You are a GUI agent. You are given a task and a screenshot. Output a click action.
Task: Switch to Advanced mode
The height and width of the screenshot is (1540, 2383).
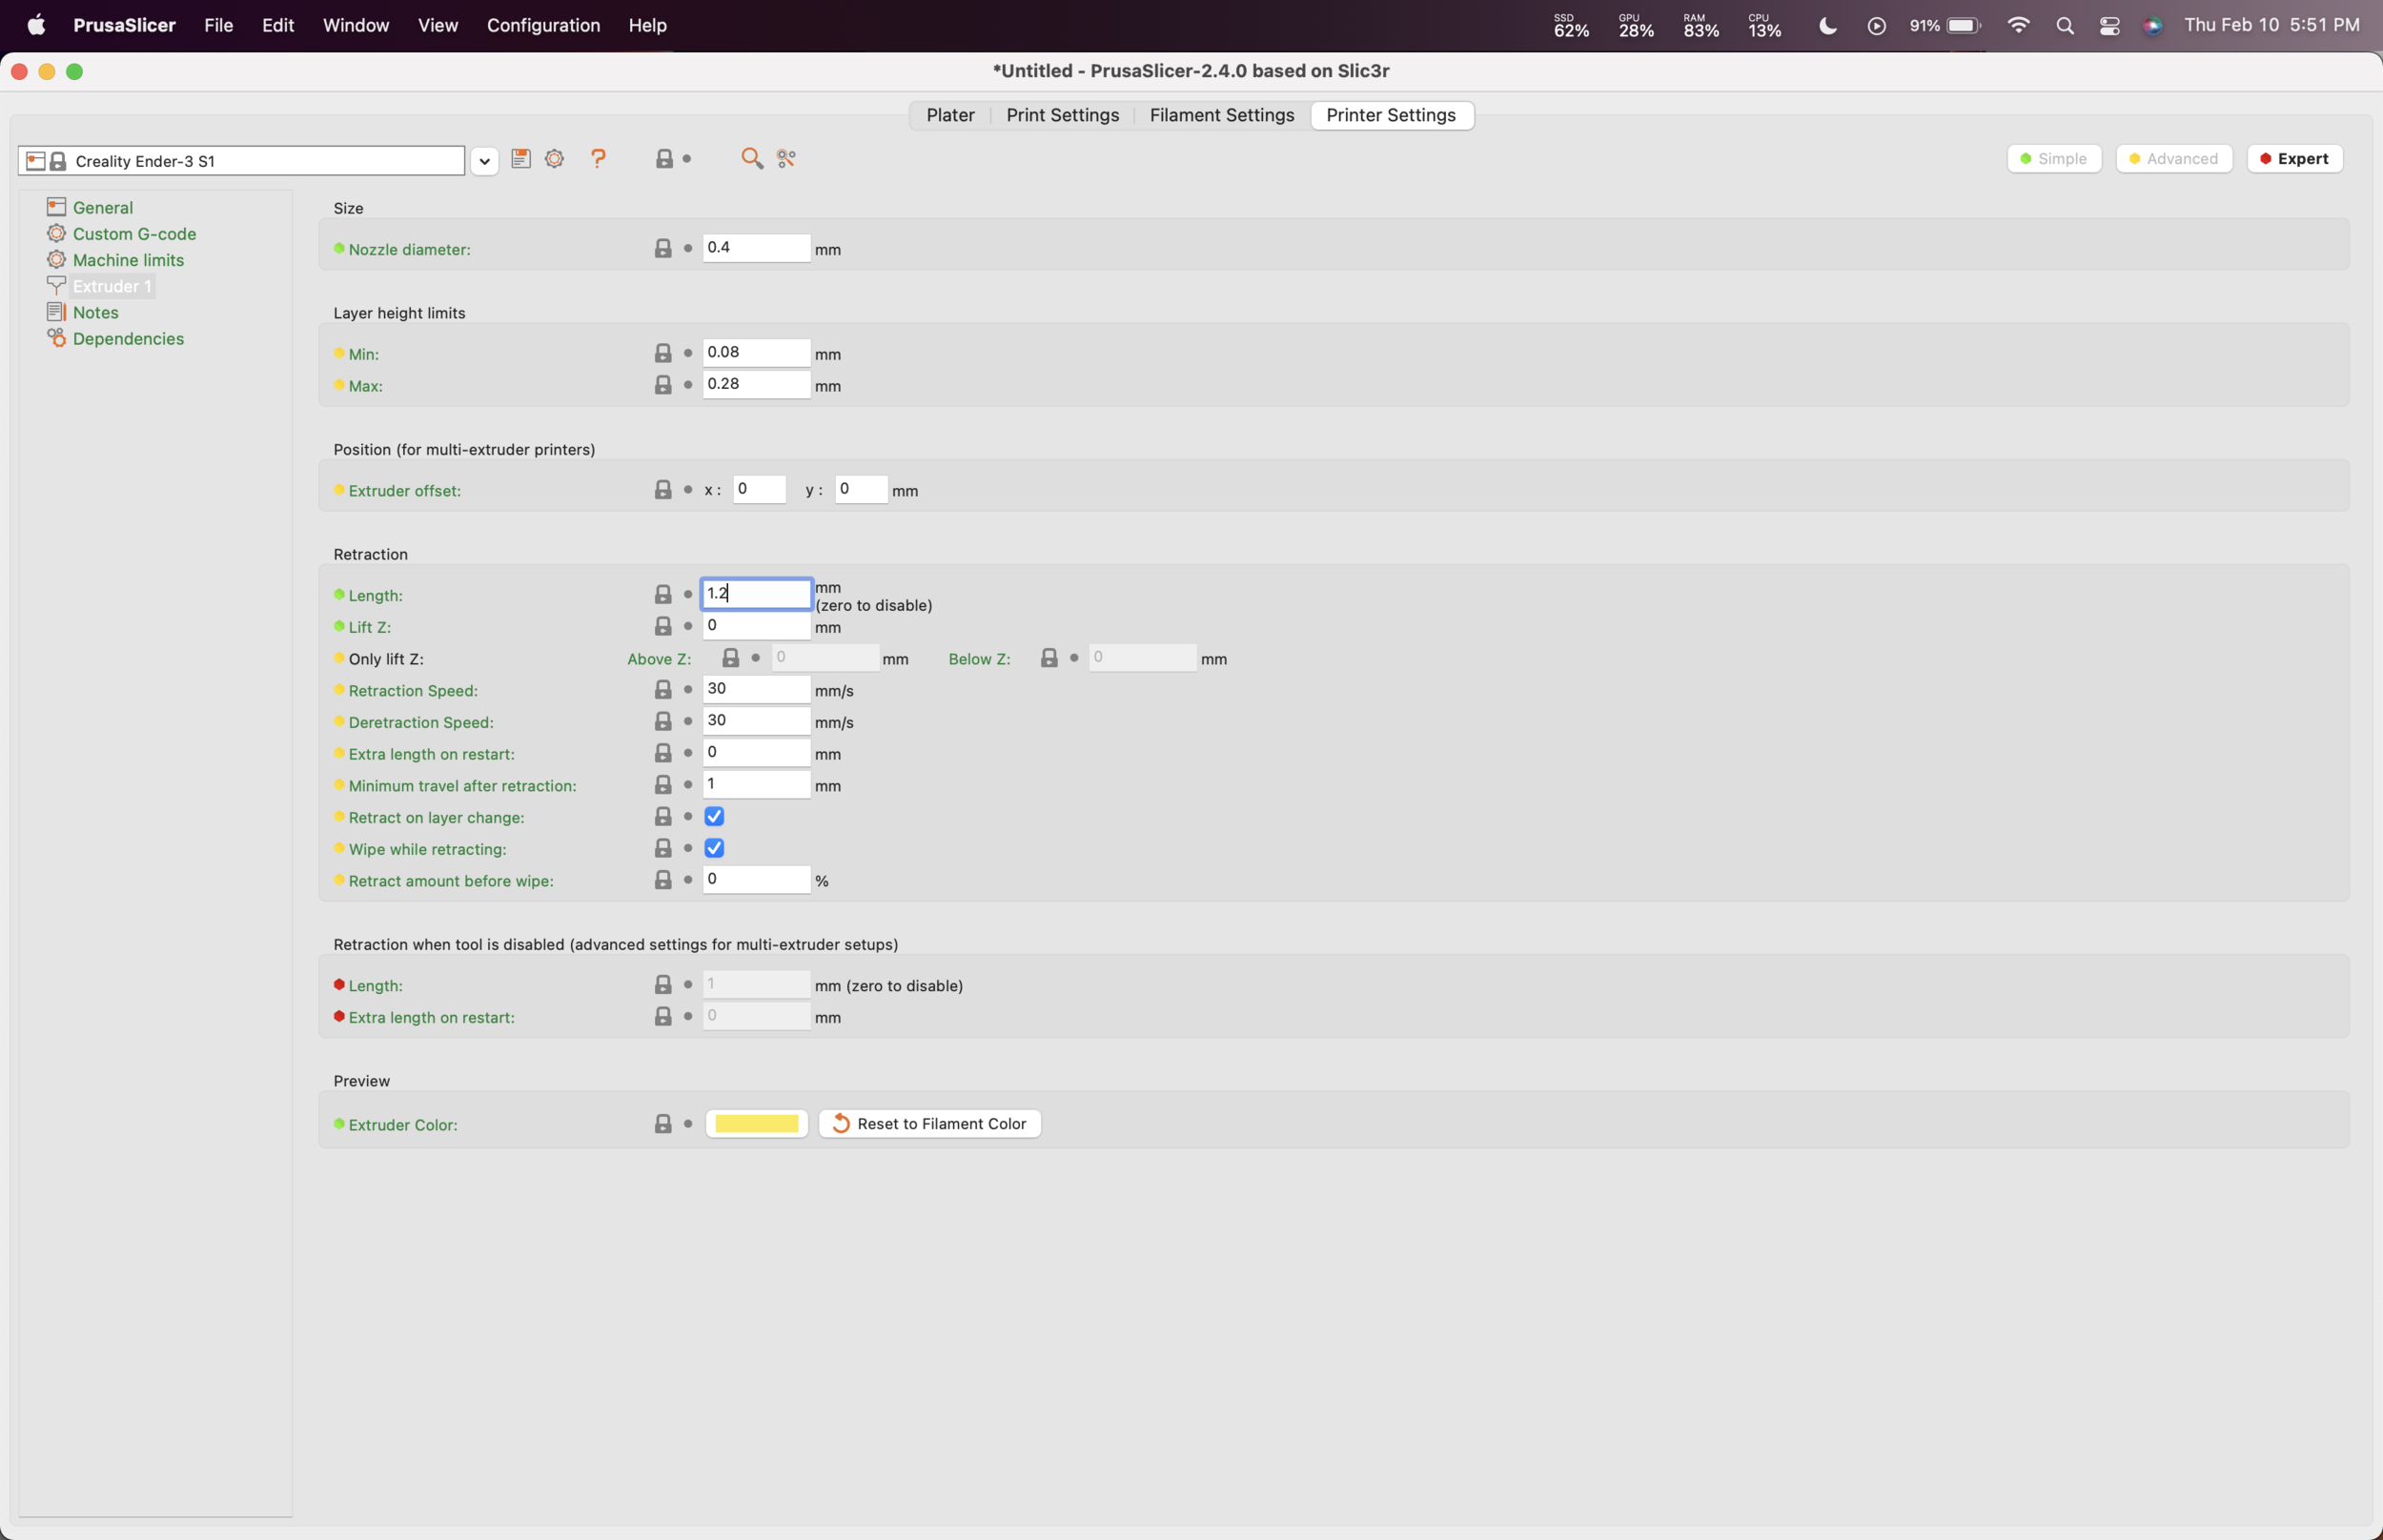pos(2174,159)
